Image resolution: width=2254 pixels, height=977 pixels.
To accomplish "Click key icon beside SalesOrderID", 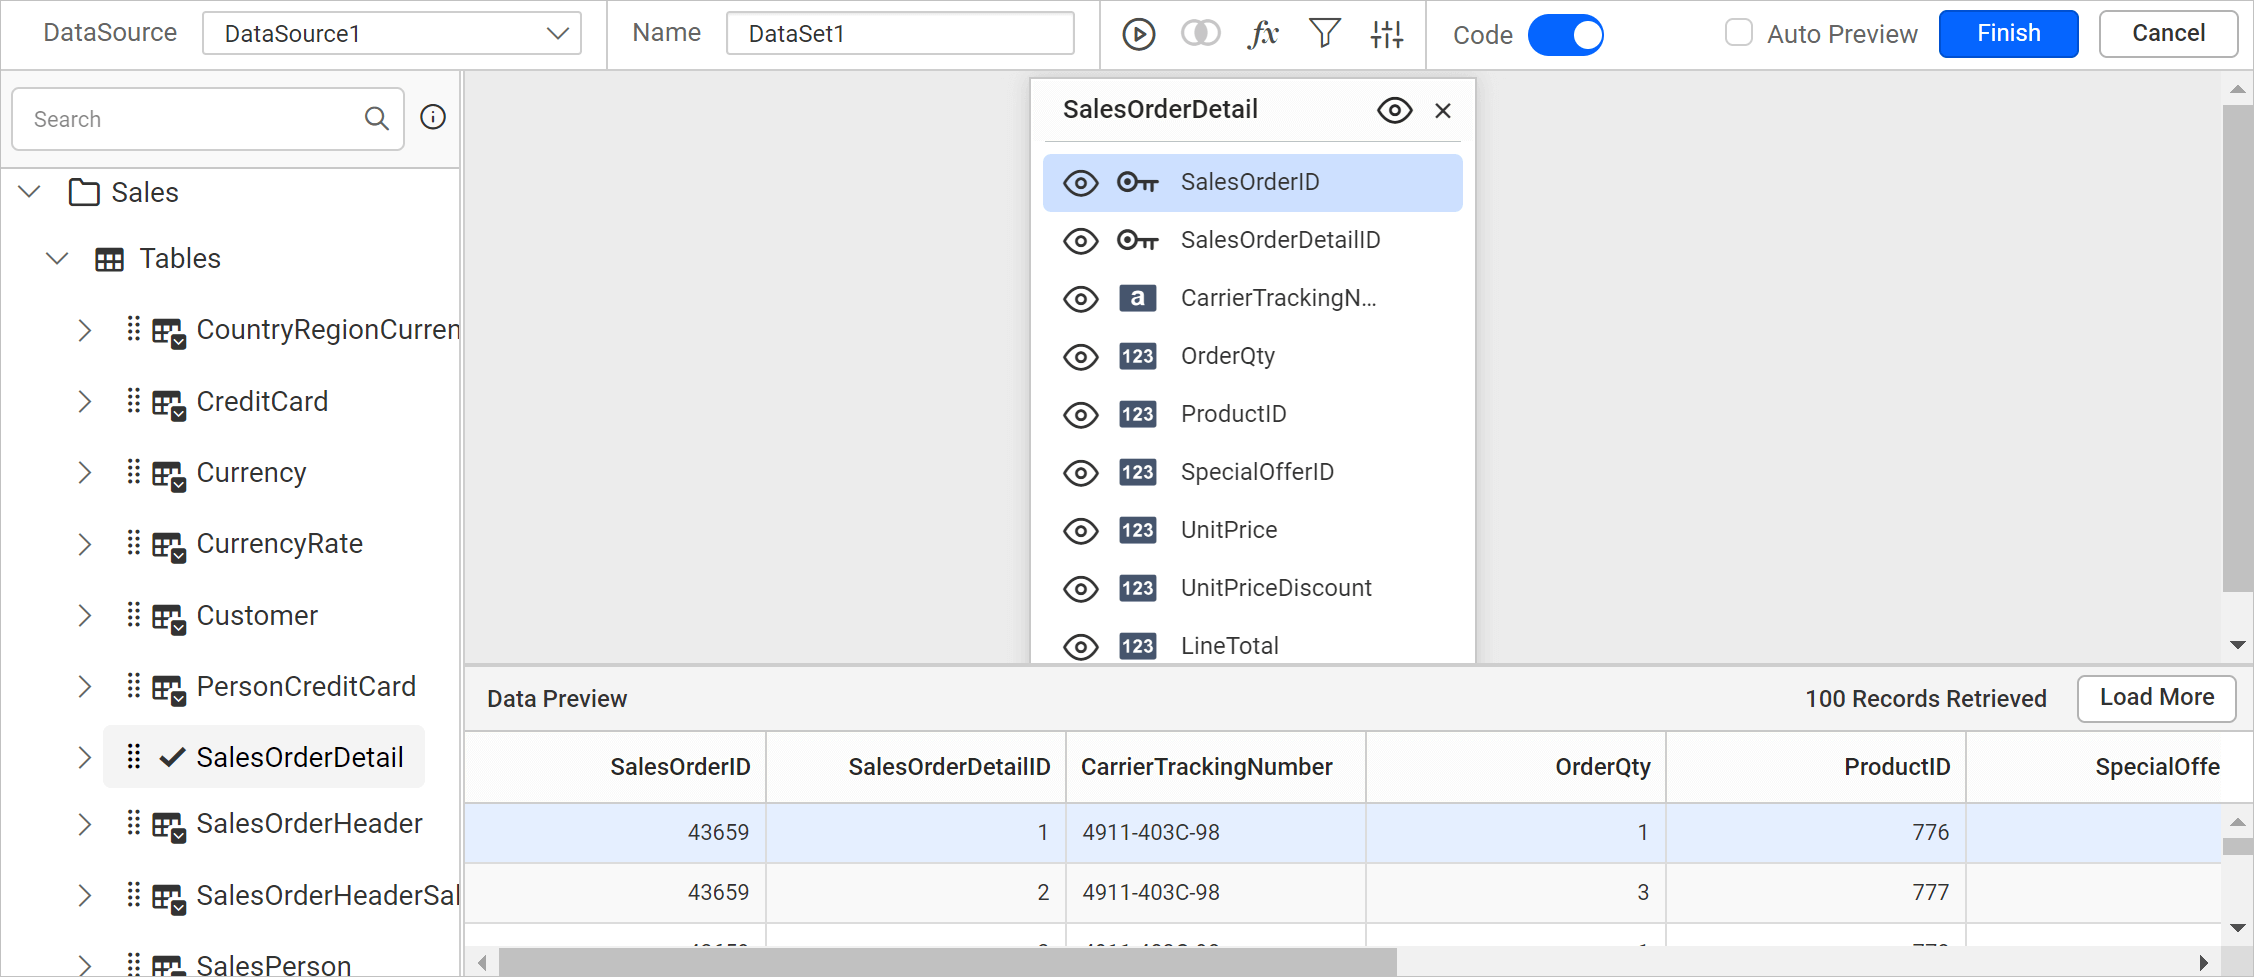I will [x=1138, y=182].
